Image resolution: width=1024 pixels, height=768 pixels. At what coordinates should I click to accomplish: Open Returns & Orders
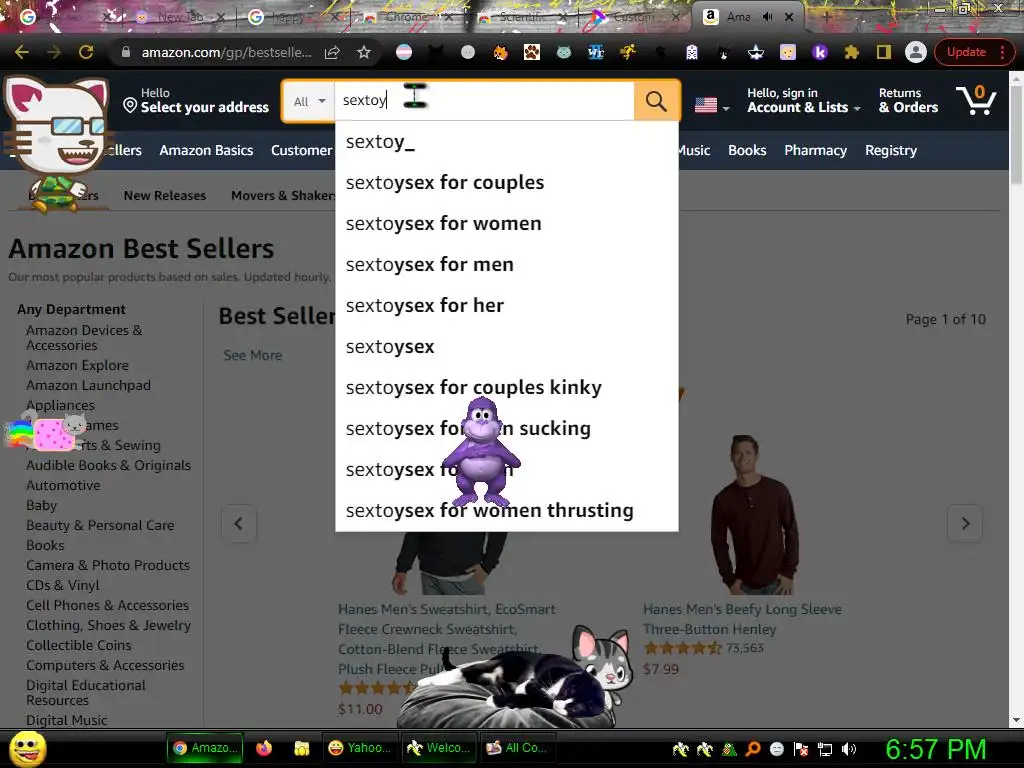pyautogui.click(x=908, y=101)
